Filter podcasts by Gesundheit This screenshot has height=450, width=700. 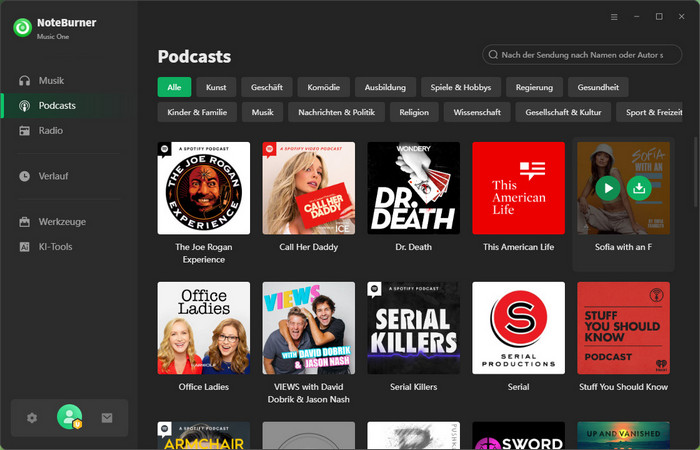pos(598,87)
